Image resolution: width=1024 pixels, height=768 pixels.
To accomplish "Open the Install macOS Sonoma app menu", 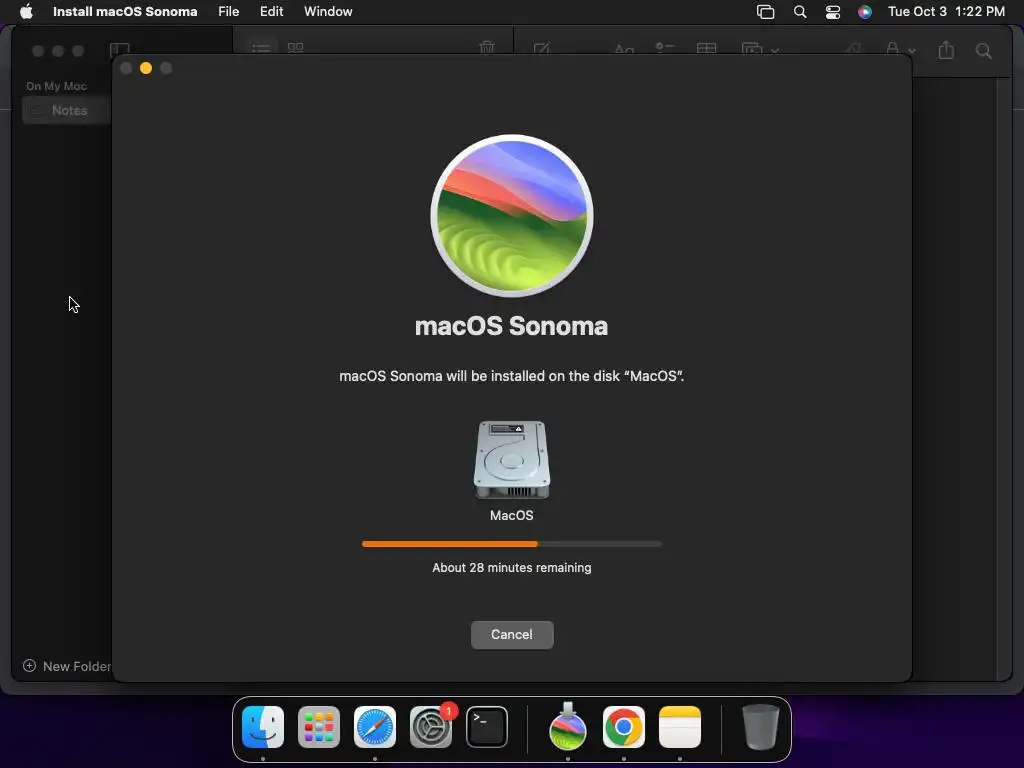I will coord(125,12).
